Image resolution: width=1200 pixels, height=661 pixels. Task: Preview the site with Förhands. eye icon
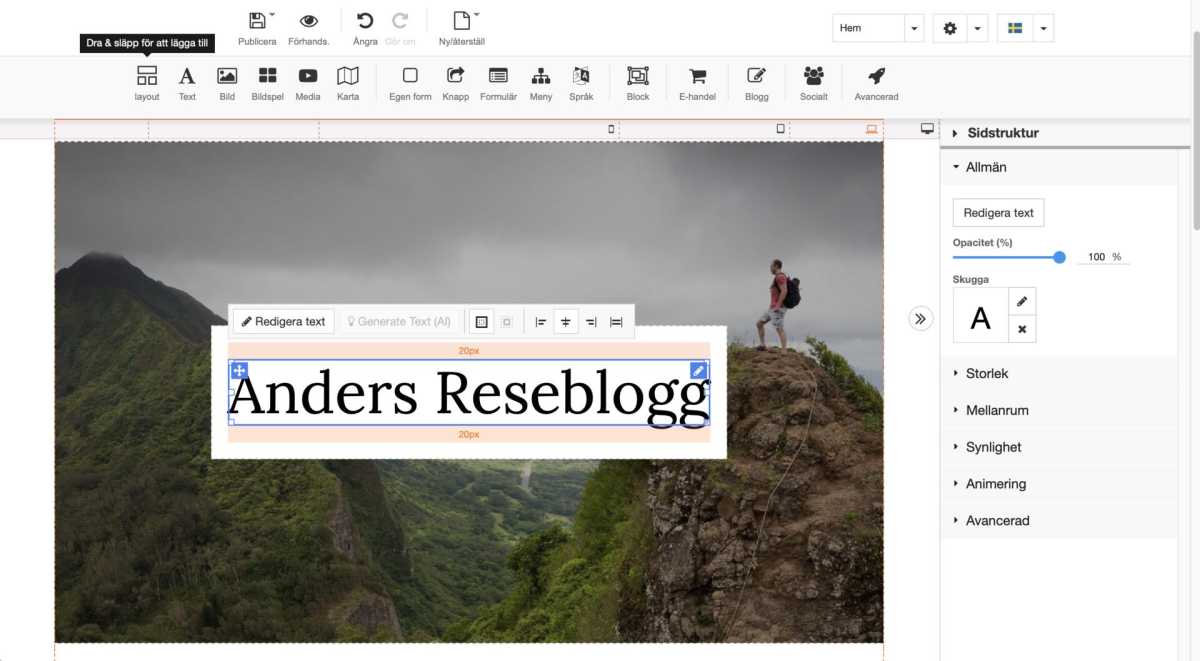click(309, 21)
